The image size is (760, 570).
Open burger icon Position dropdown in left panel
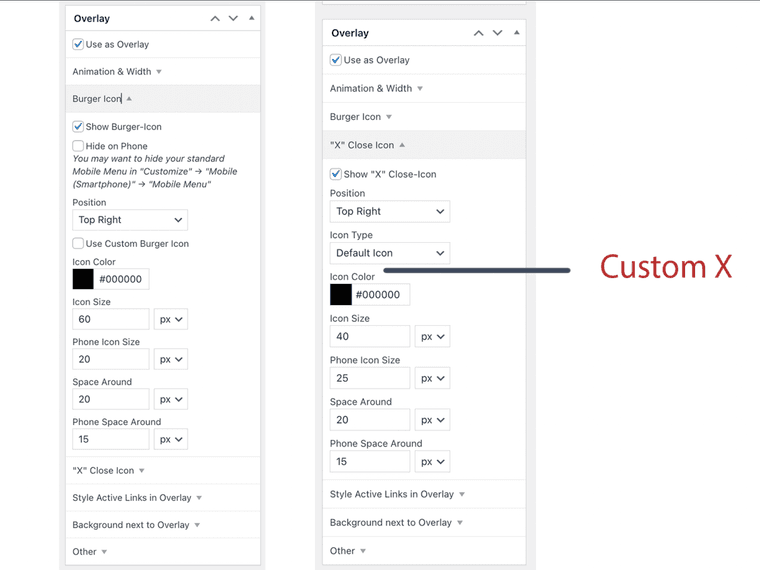(130, 220)
